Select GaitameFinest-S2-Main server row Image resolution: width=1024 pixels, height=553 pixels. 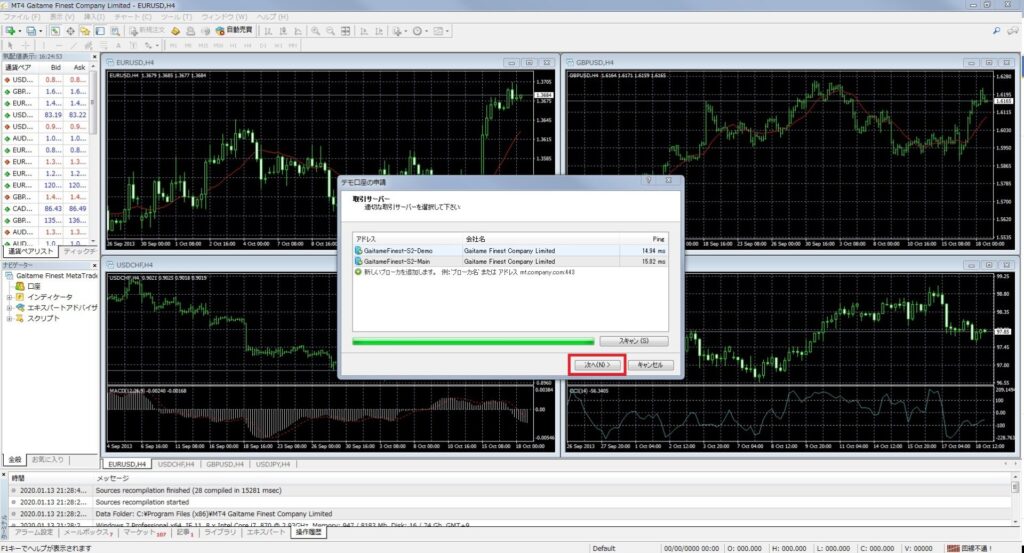coord(510,261)
